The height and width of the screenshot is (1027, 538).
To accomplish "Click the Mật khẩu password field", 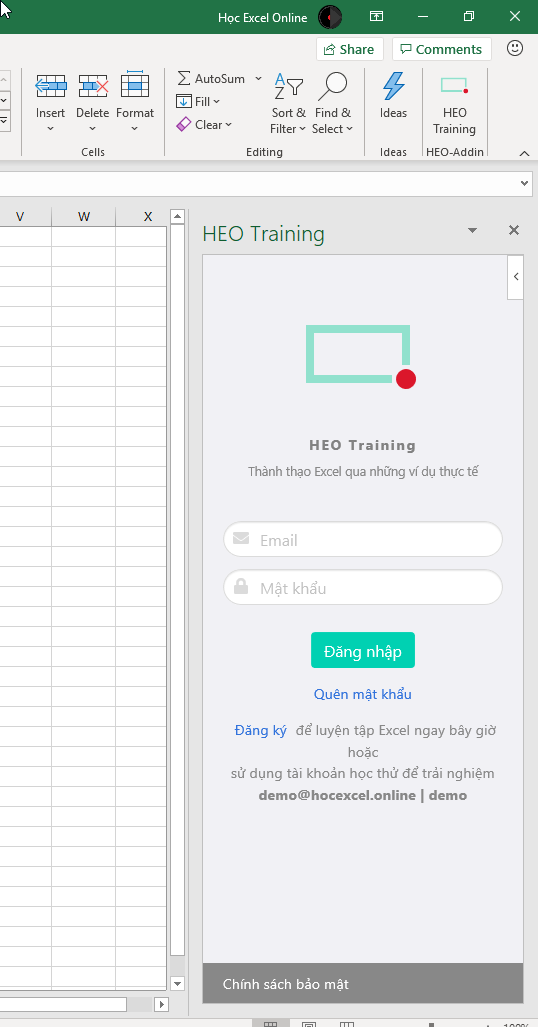I will point(363,588).
